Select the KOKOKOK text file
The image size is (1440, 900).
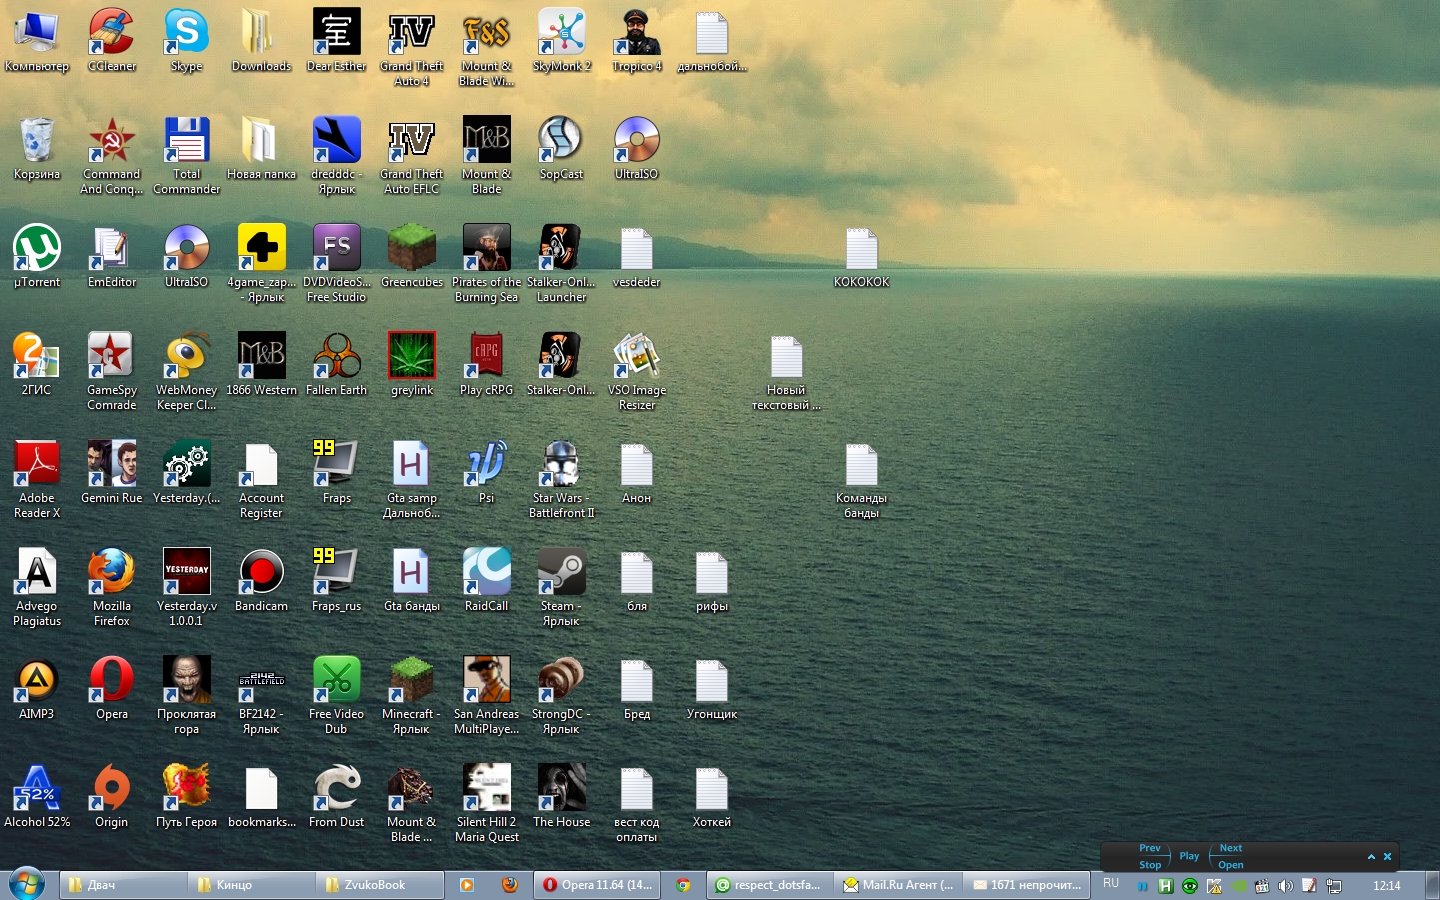coord(862,248)
